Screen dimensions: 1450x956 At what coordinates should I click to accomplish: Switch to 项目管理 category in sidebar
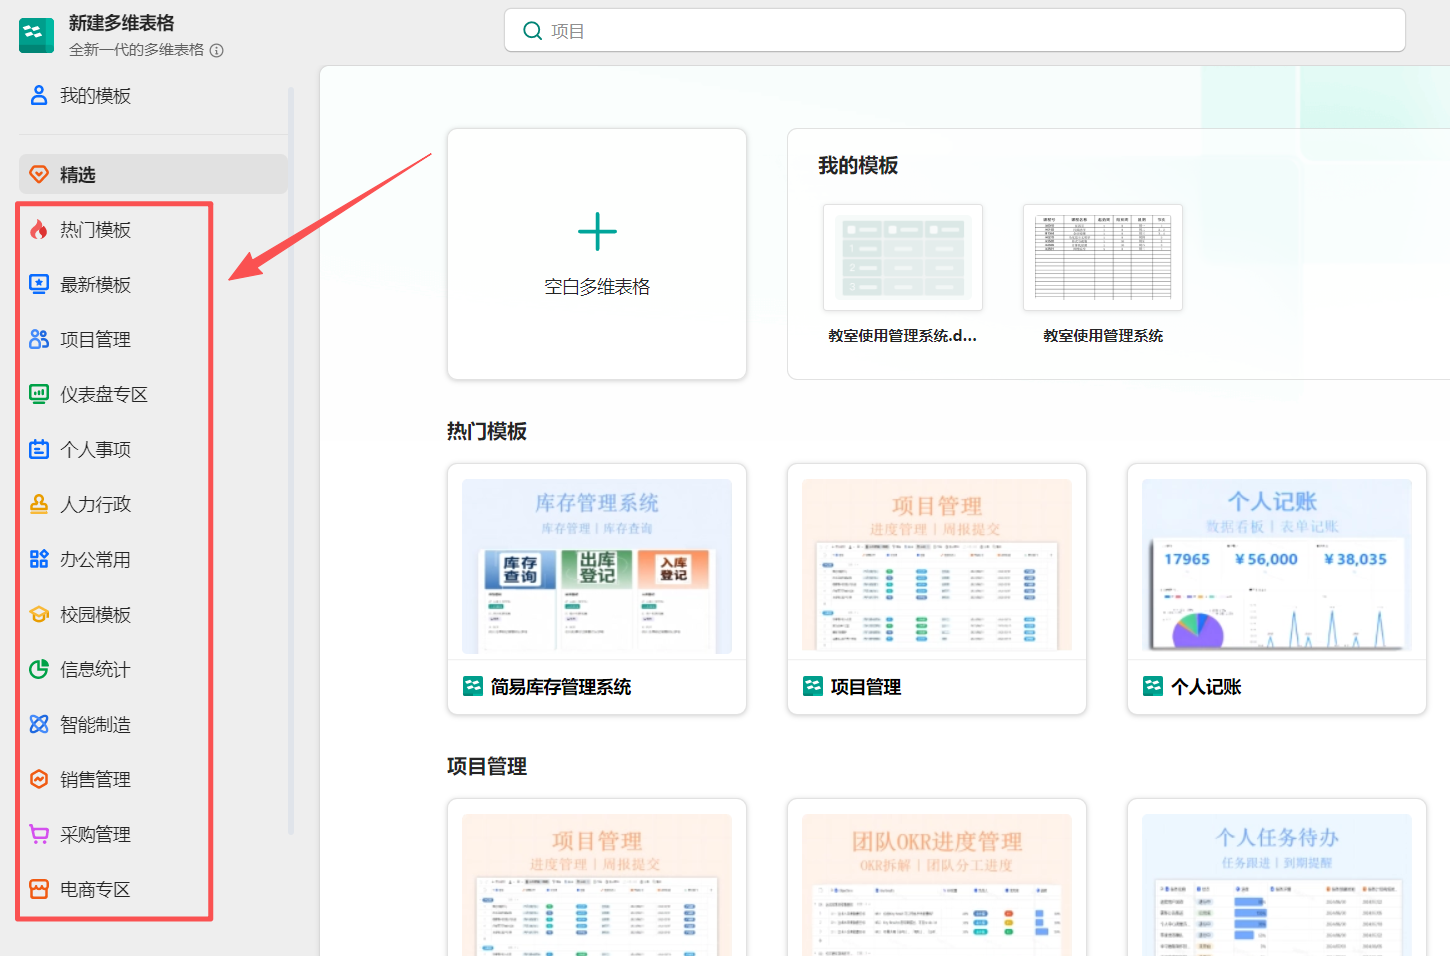click(95, 340)
